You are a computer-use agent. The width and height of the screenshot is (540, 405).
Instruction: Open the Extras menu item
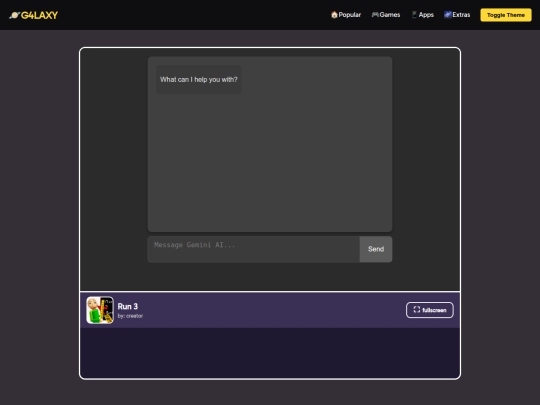click(x=457, y=15)
